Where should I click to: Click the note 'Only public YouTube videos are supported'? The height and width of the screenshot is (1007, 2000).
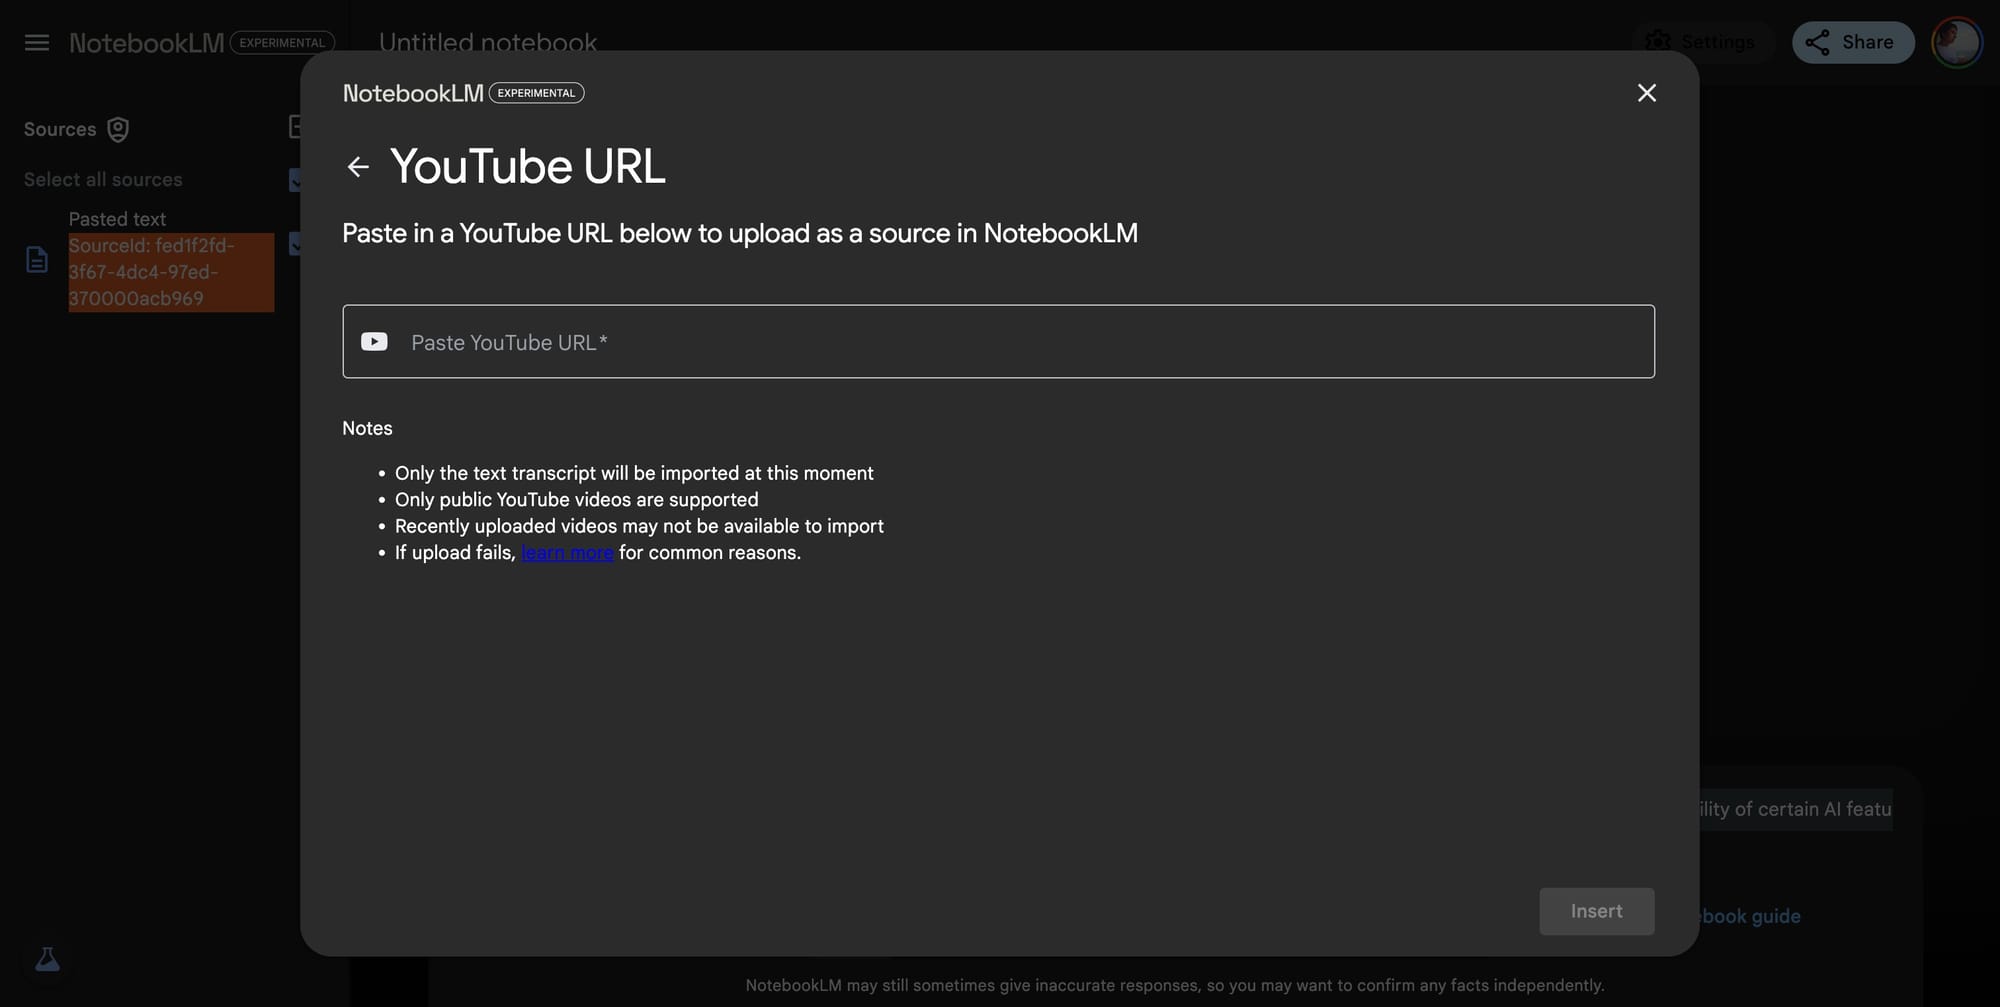tap(576, 500)
